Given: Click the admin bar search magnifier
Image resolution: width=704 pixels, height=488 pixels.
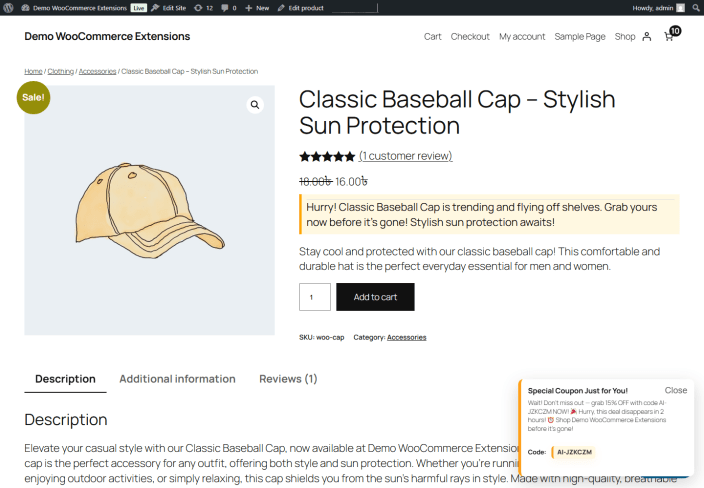Looking at the screenshot, I should [x=696, y=8].
